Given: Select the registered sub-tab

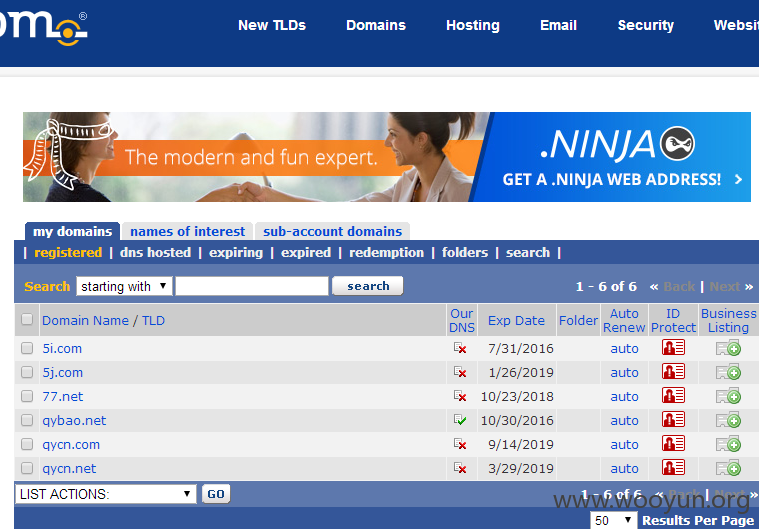Looking at the screenshot, I should point(68,253).
